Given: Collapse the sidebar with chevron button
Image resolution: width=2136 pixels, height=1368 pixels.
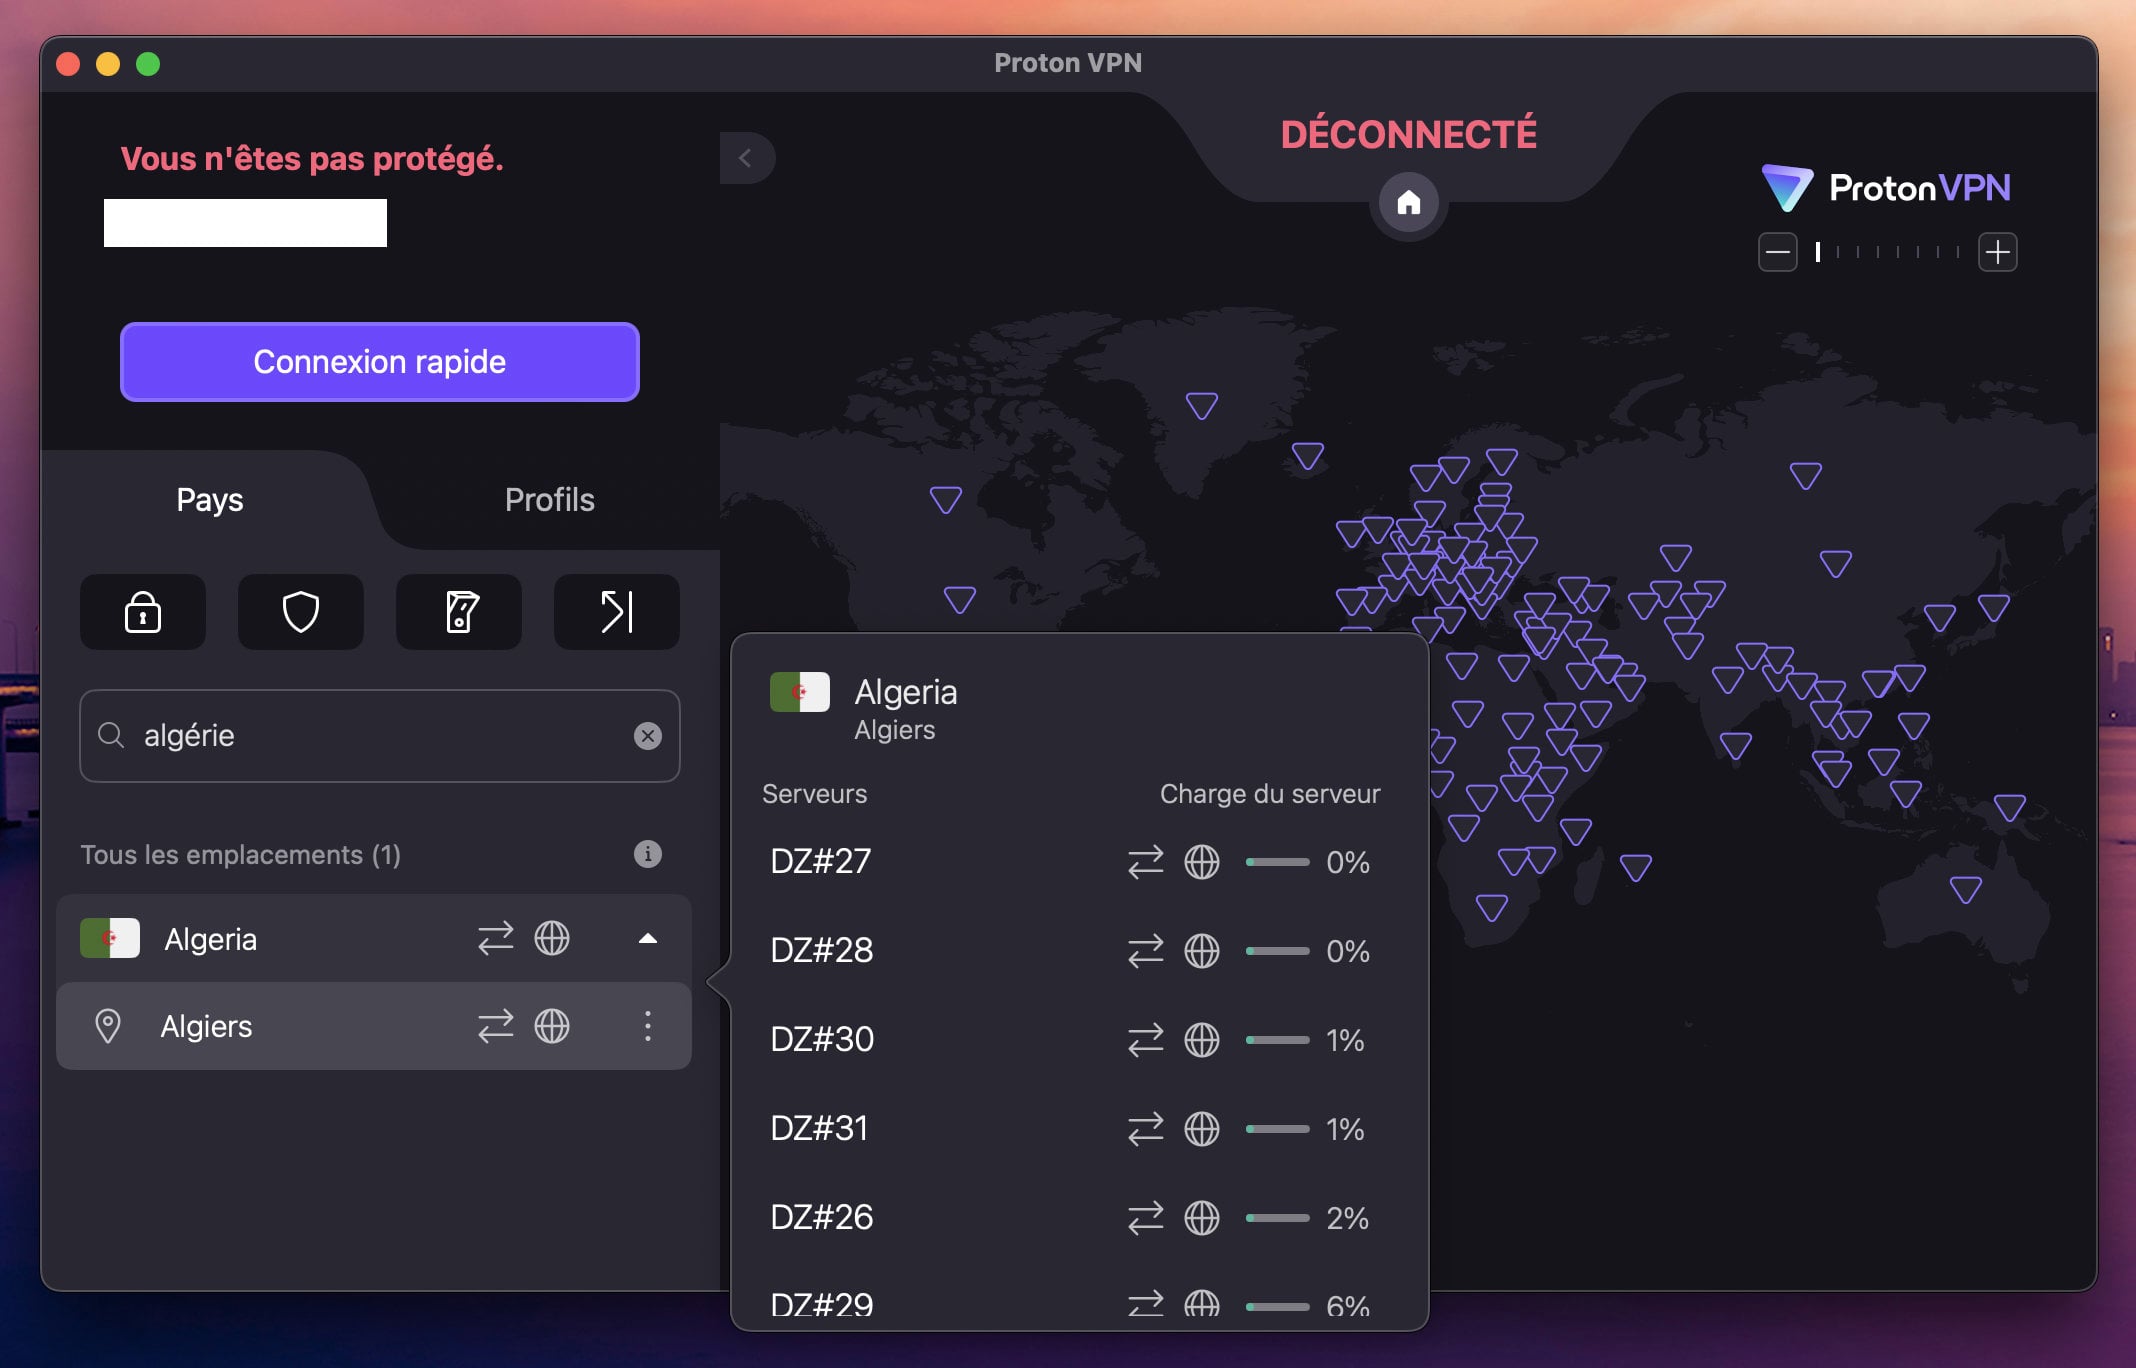Looking at the screenshot, I should (747, 158).
